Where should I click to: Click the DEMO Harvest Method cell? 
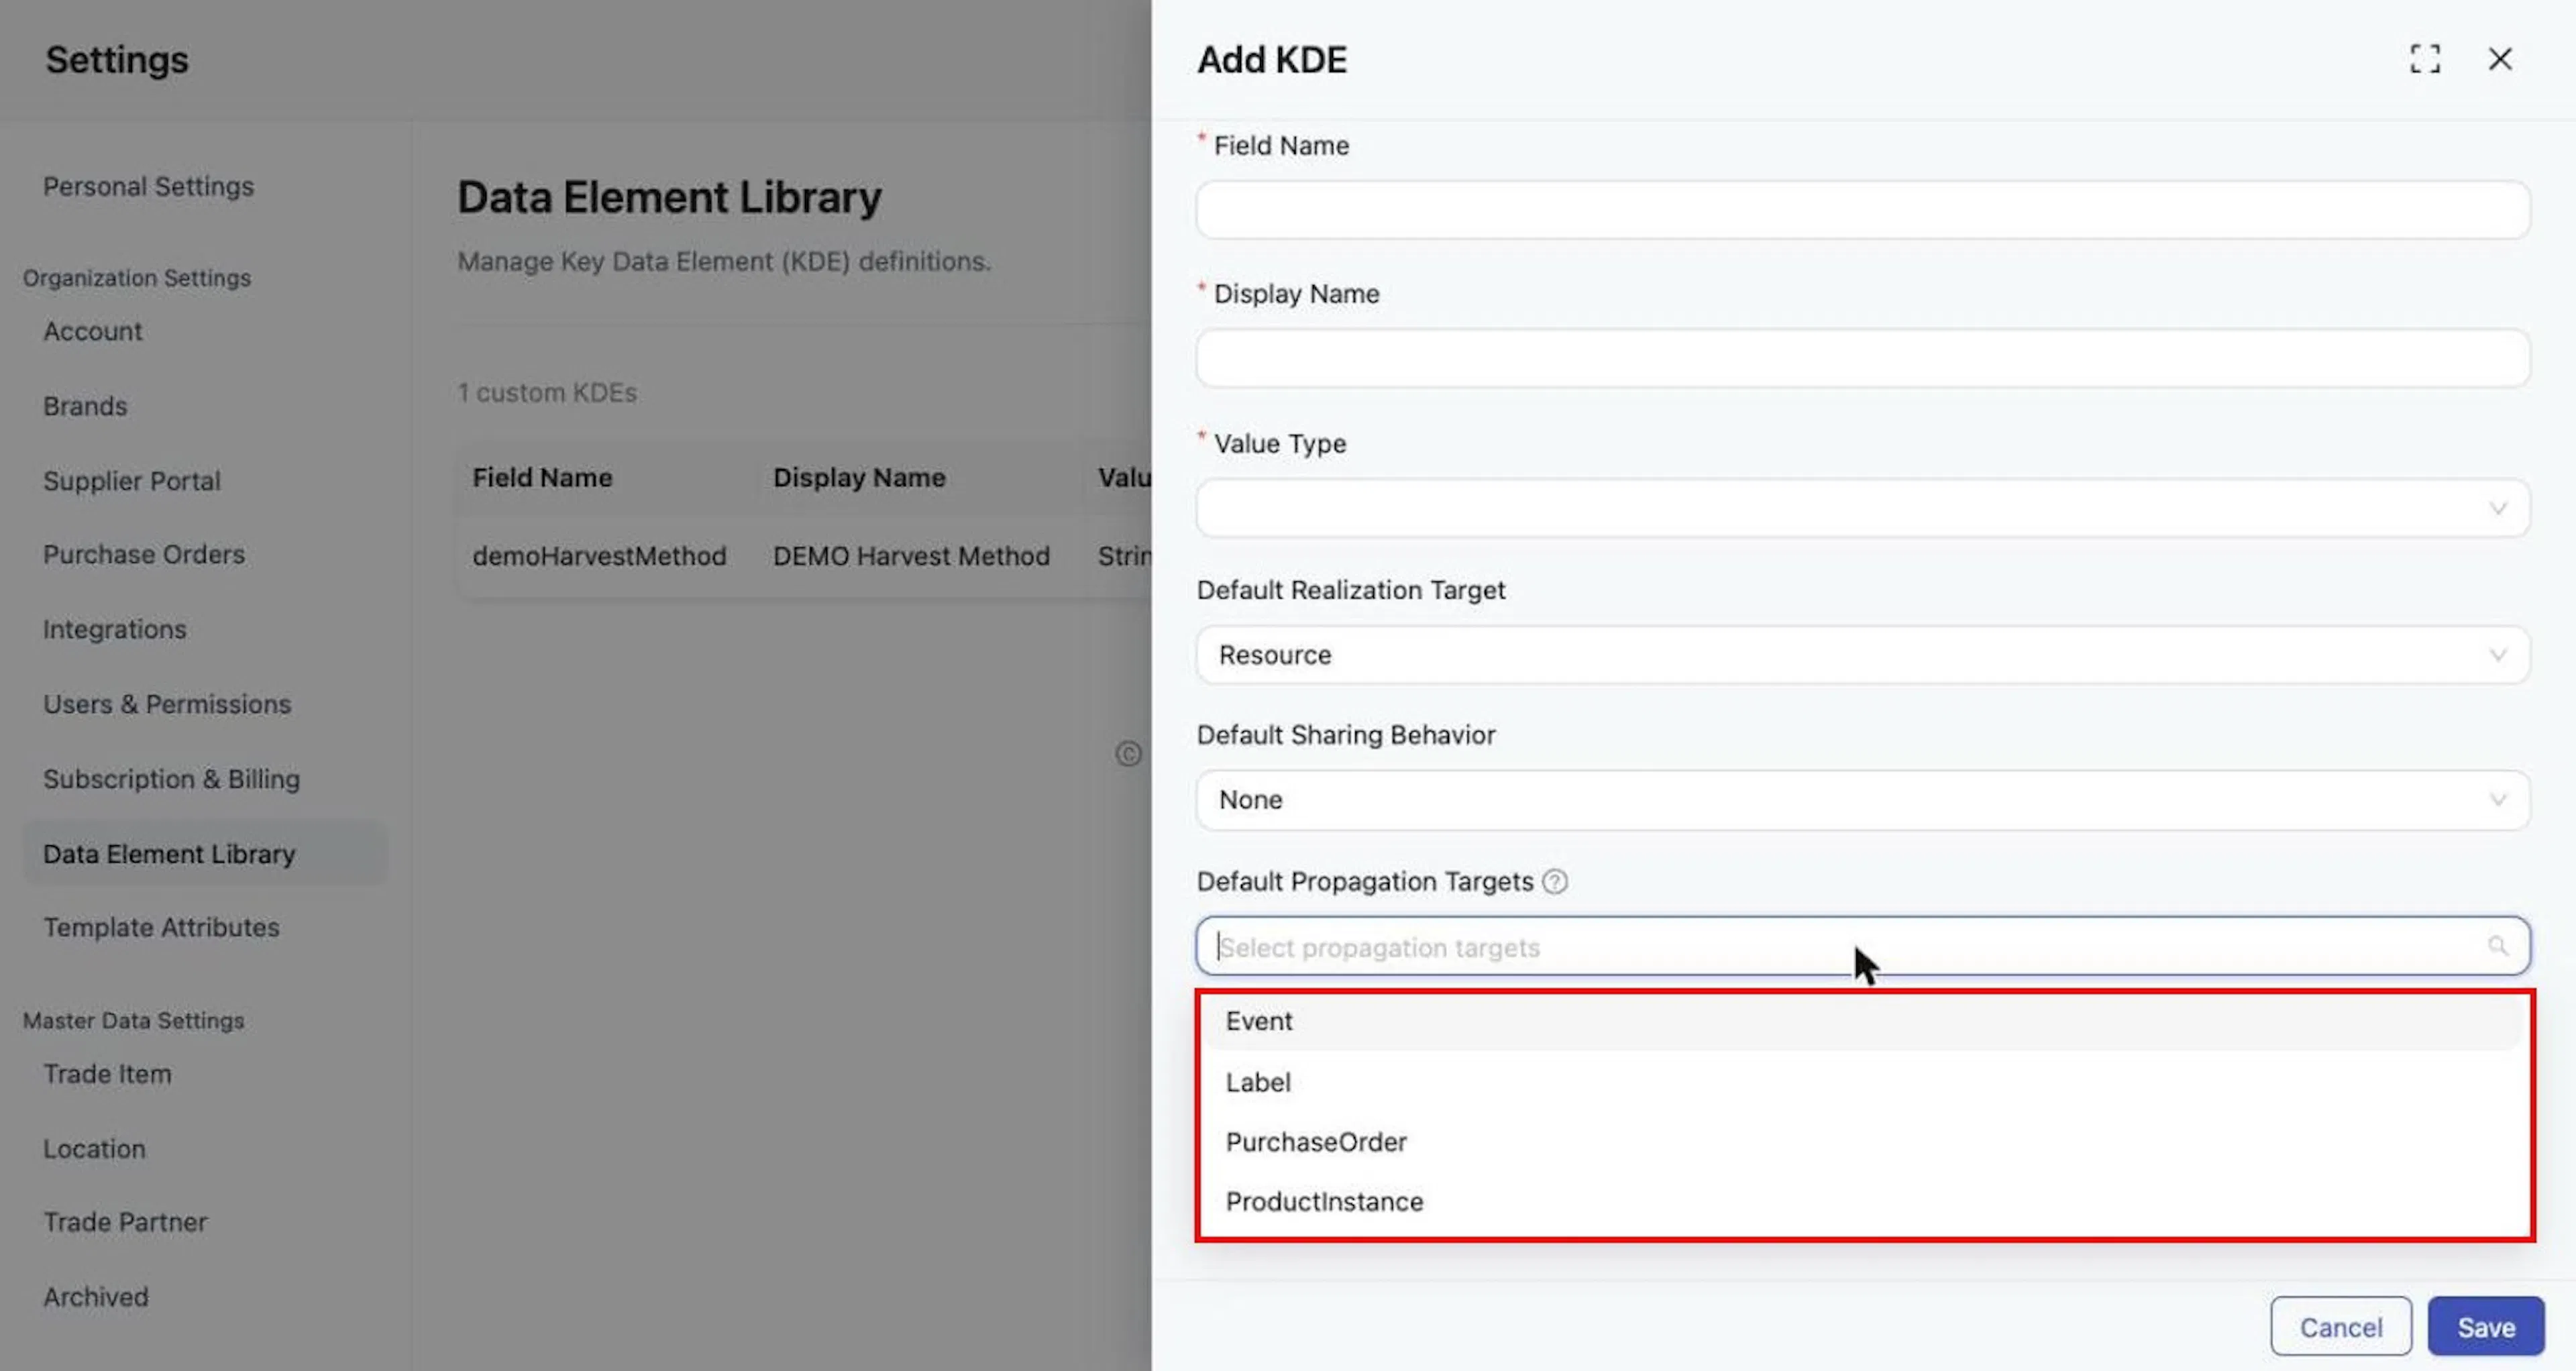click(911, 556)
